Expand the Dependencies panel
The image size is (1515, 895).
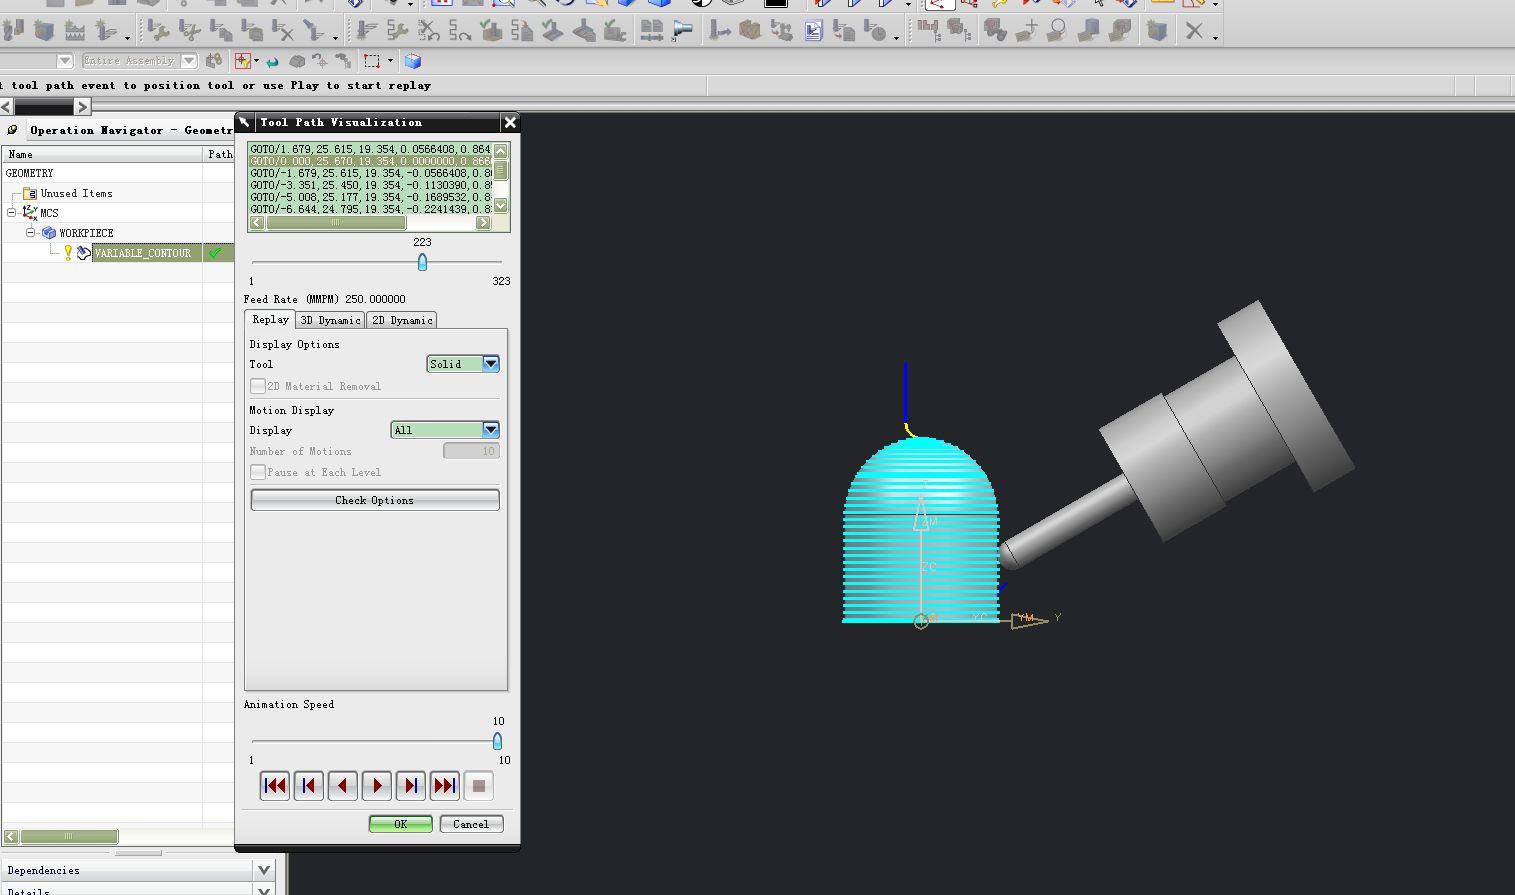pos(264,870)
